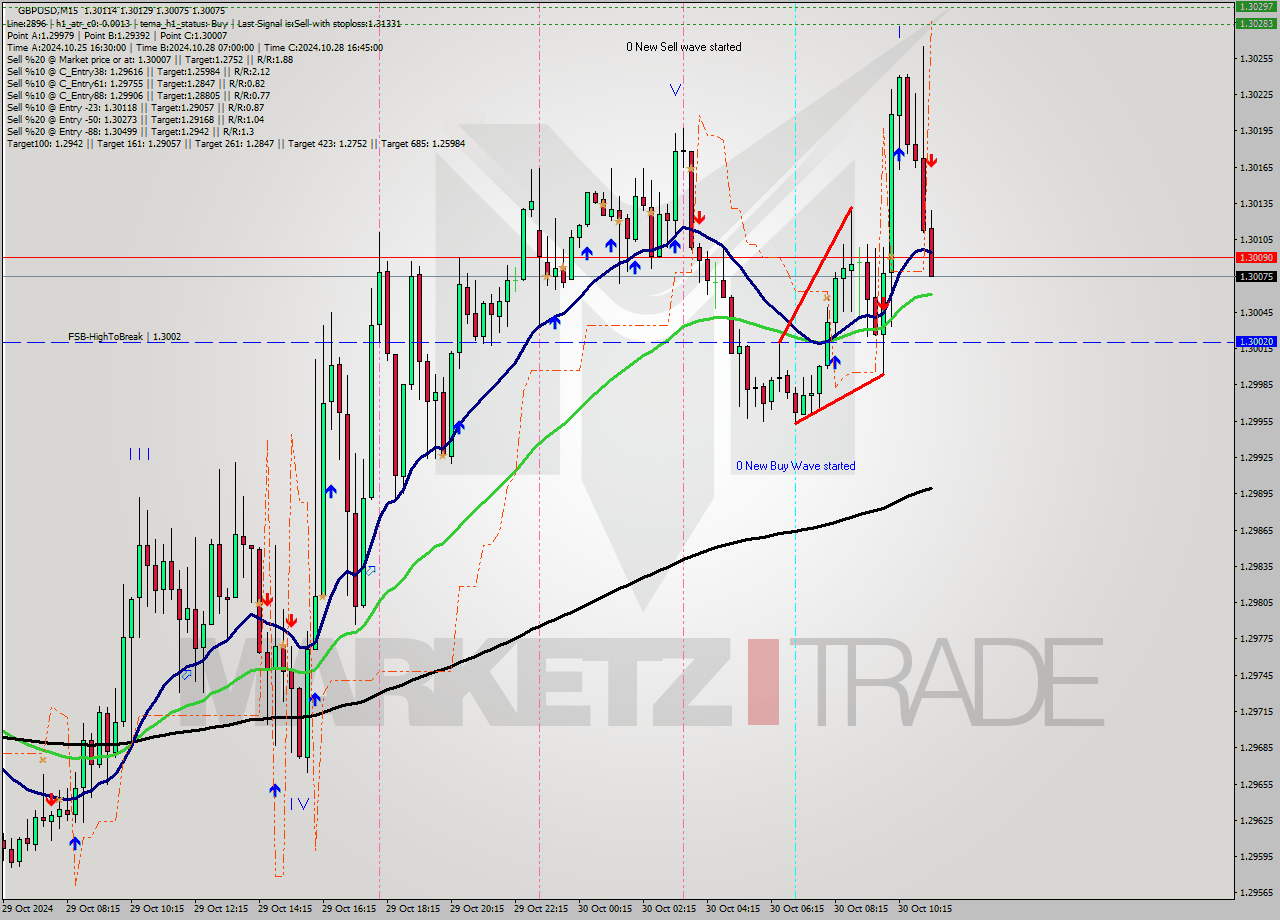Select the 'Target100: 1.2942' targets line

[x=235, y=143]
